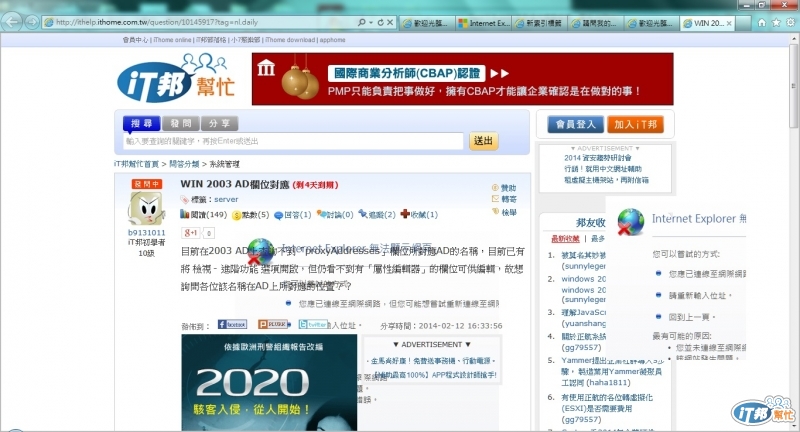Image resolution: width=800 pixels, height=432 pixels.
Task: Open the address bar search dropdown arrow
Action: [x=371, y=22]
